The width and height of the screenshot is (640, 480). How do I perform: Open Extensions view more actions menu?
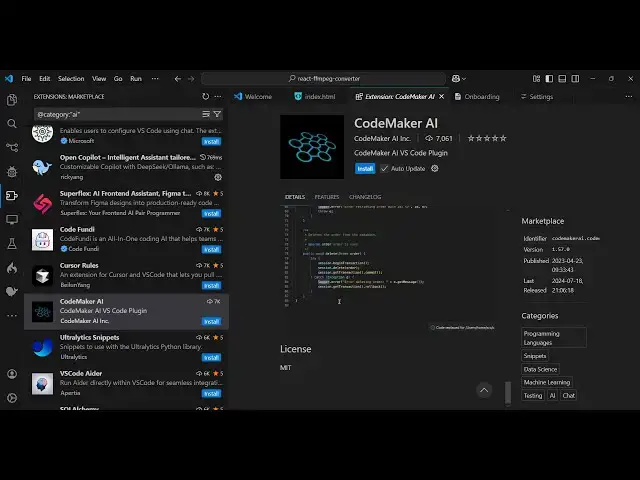pos(218,96)
